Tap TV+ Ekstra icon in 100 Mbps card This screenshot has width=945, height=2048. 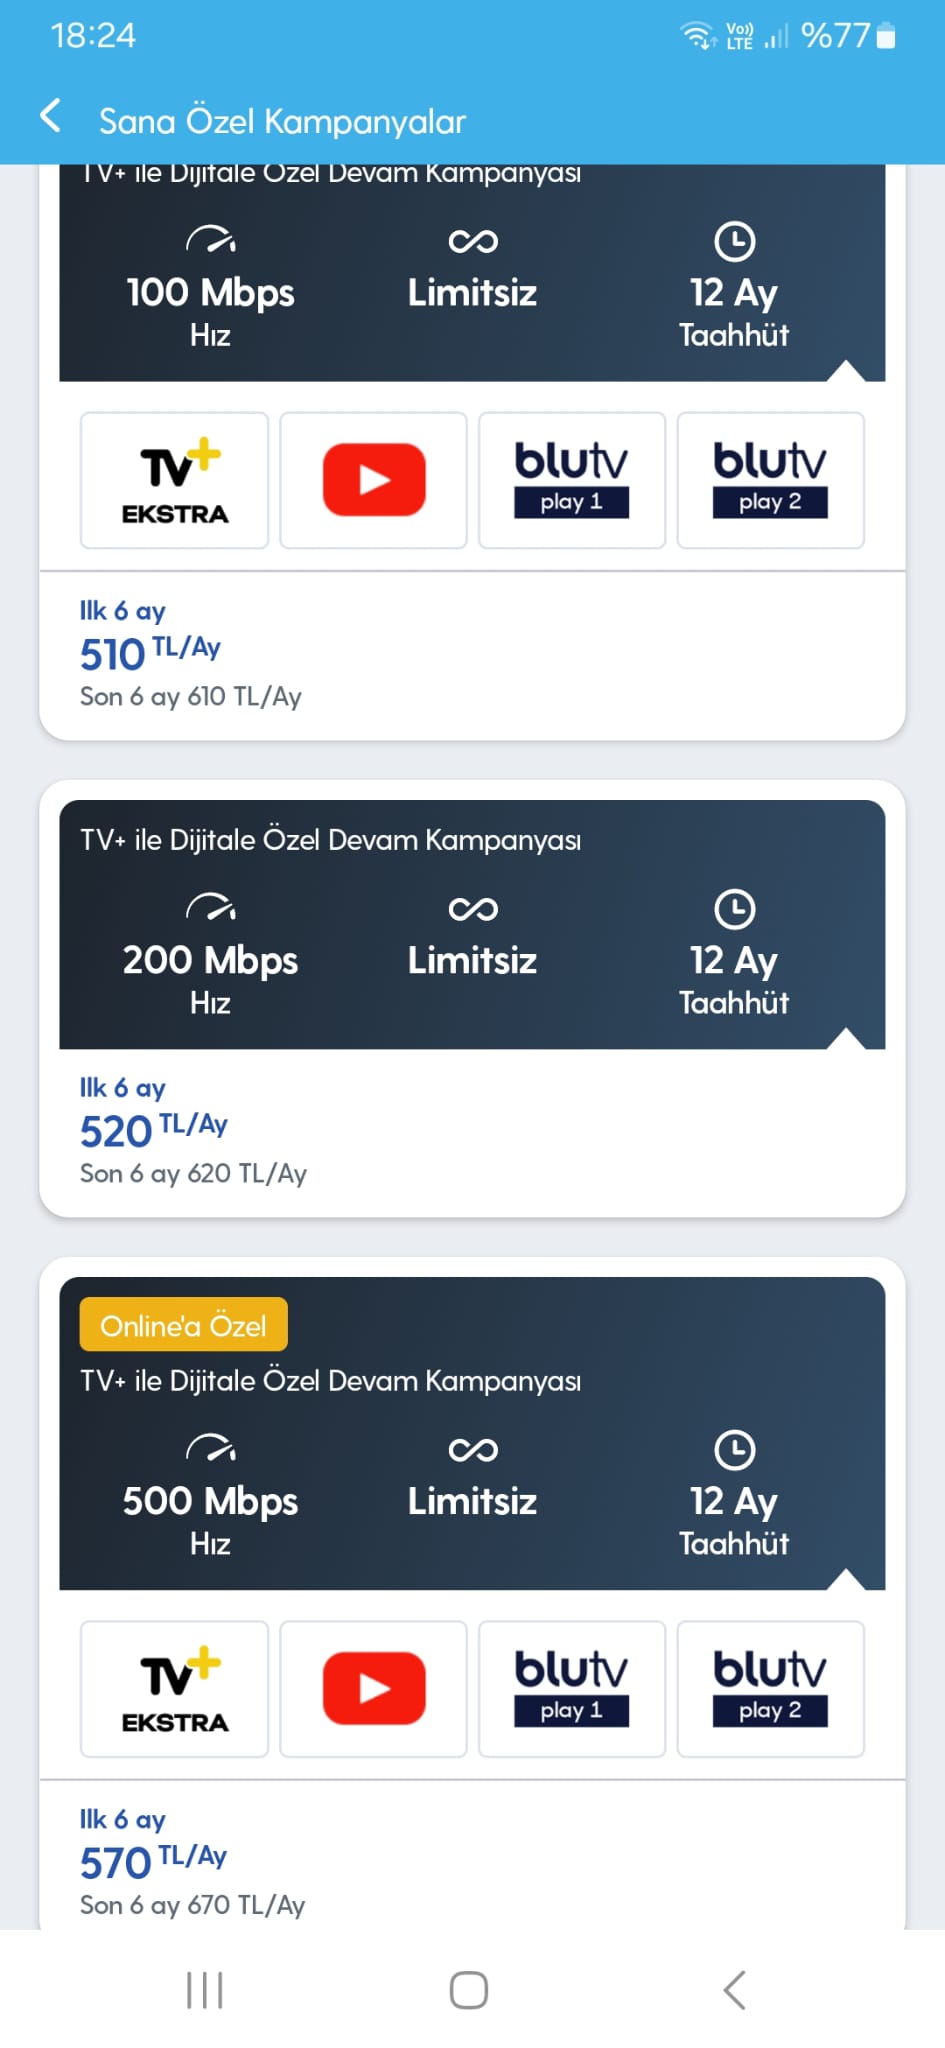pos(174,481)
